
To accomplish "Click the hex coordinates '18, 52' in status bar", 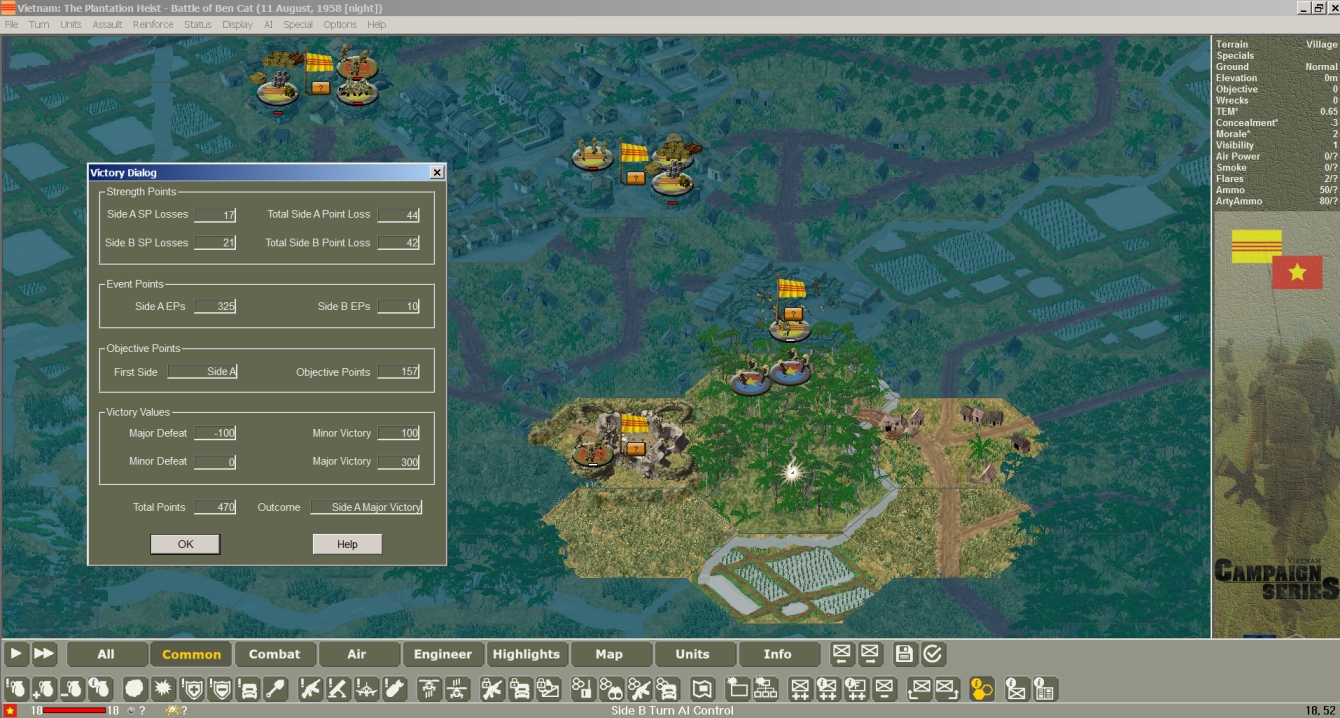I will [x=1322, y=711].
